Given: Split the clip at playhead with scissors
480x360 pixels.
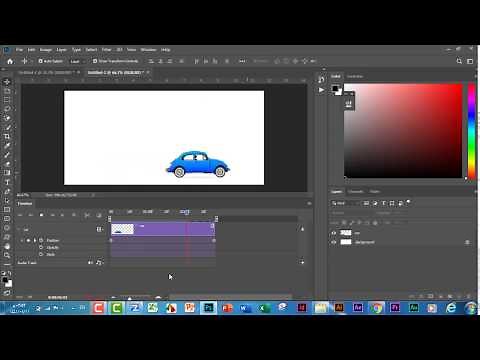Looking at the screenshot, I should (x=87, y=215).
